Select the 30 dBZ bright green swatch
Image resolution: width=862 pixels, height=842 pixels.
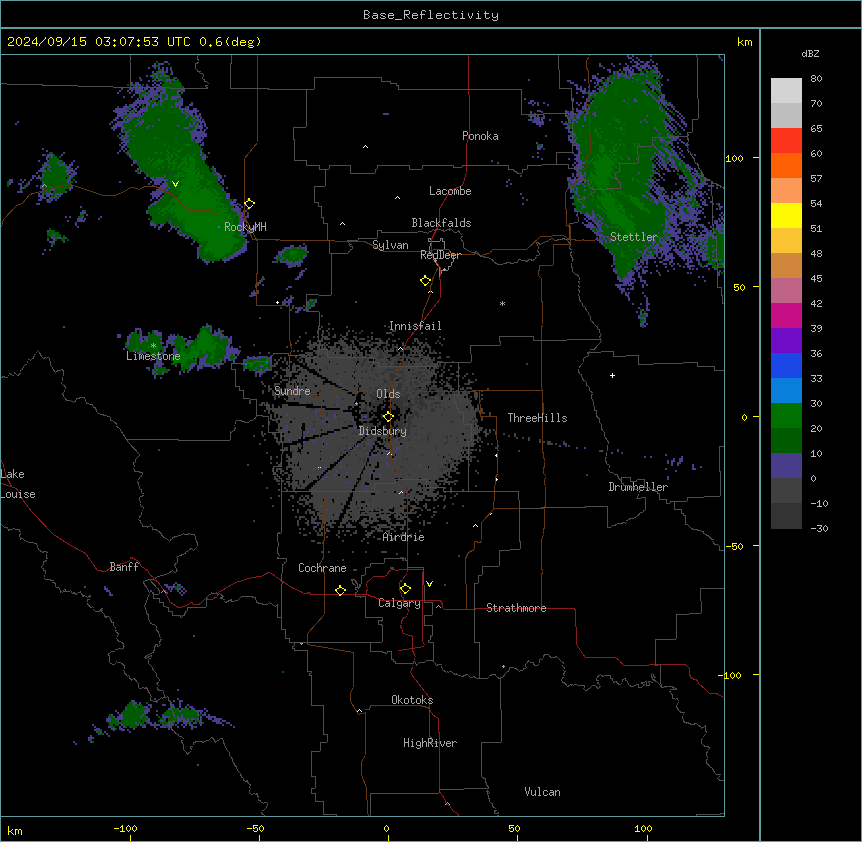[x=786, y=416]
